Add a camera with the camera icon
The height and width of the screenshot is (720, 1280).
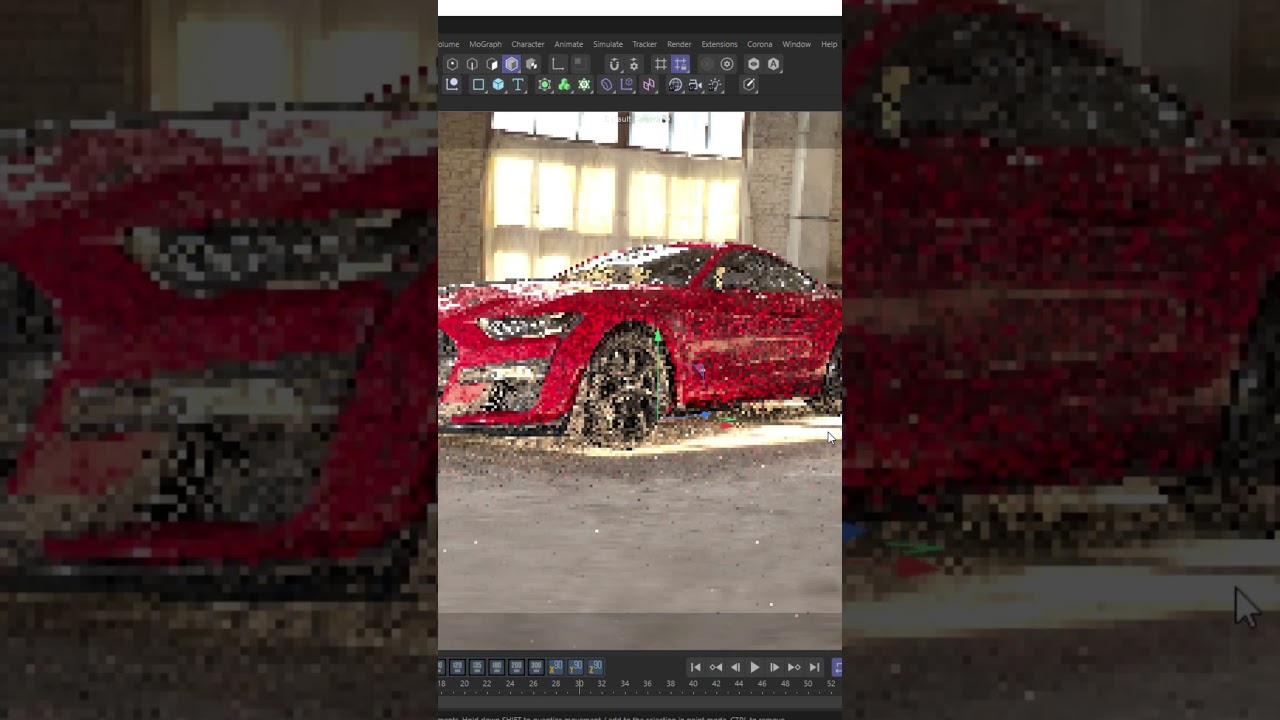(695, 85)
